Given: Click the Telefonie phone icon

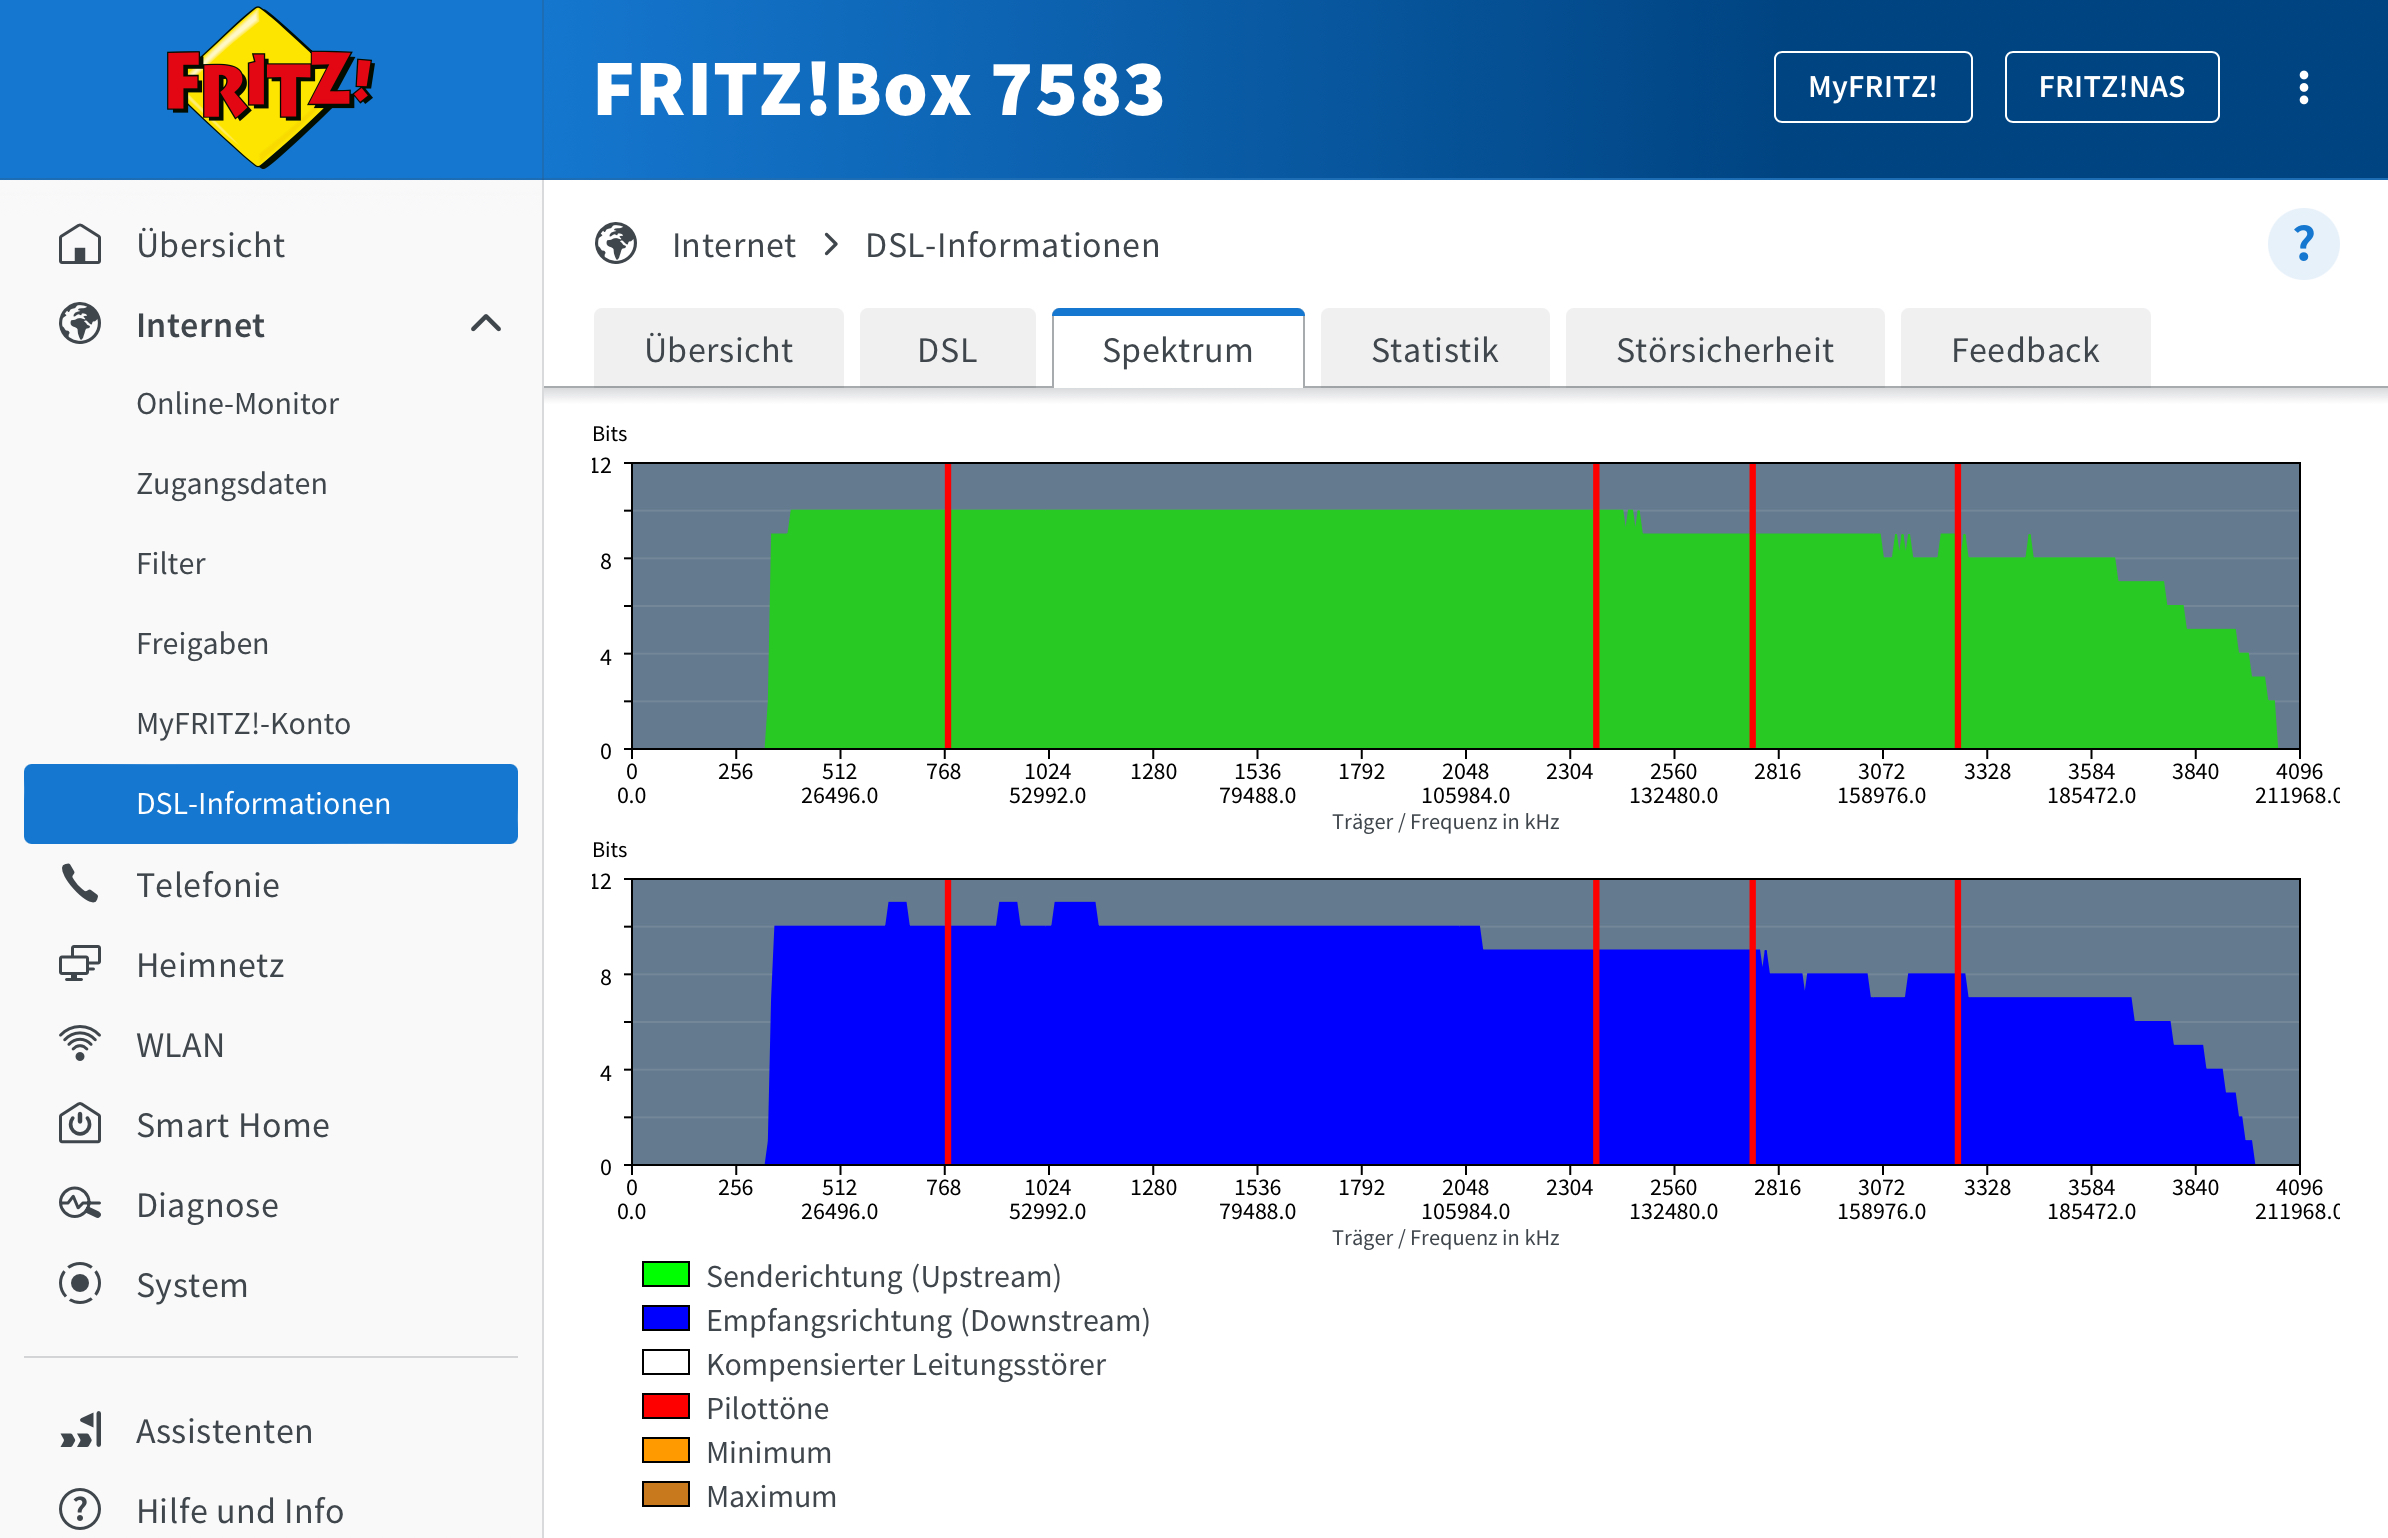Looking at the screenshot, I should coord(80,884).
